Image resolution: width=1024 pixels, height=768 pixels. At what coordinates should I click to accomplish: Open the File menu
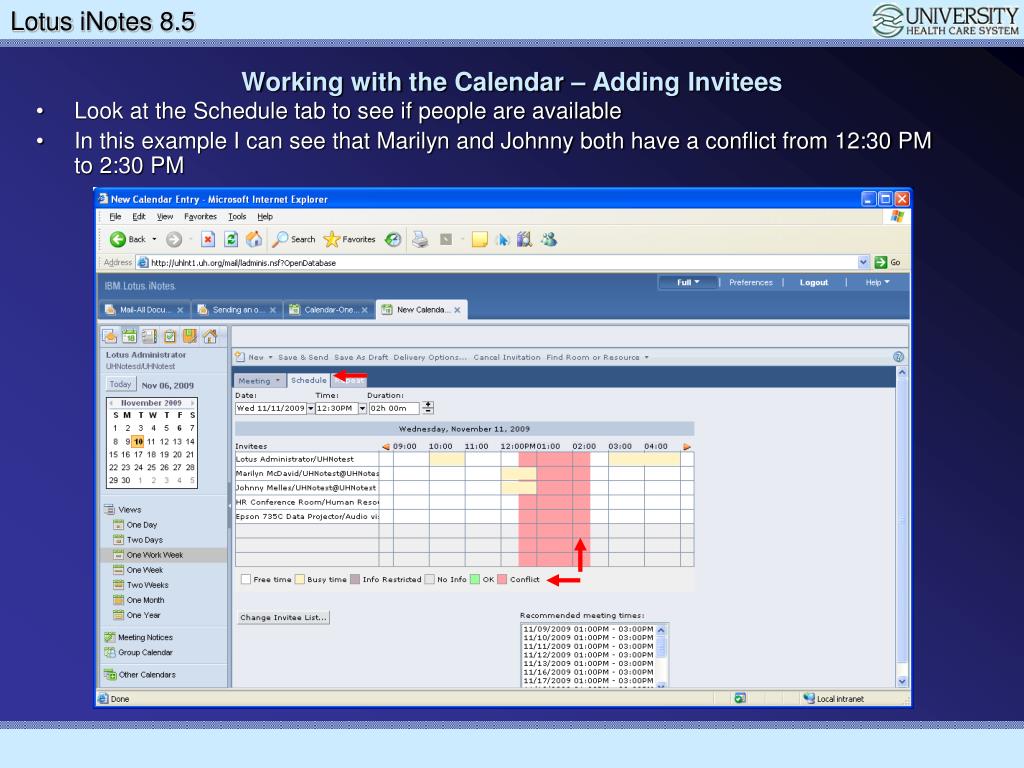click(x=116, y=217)
